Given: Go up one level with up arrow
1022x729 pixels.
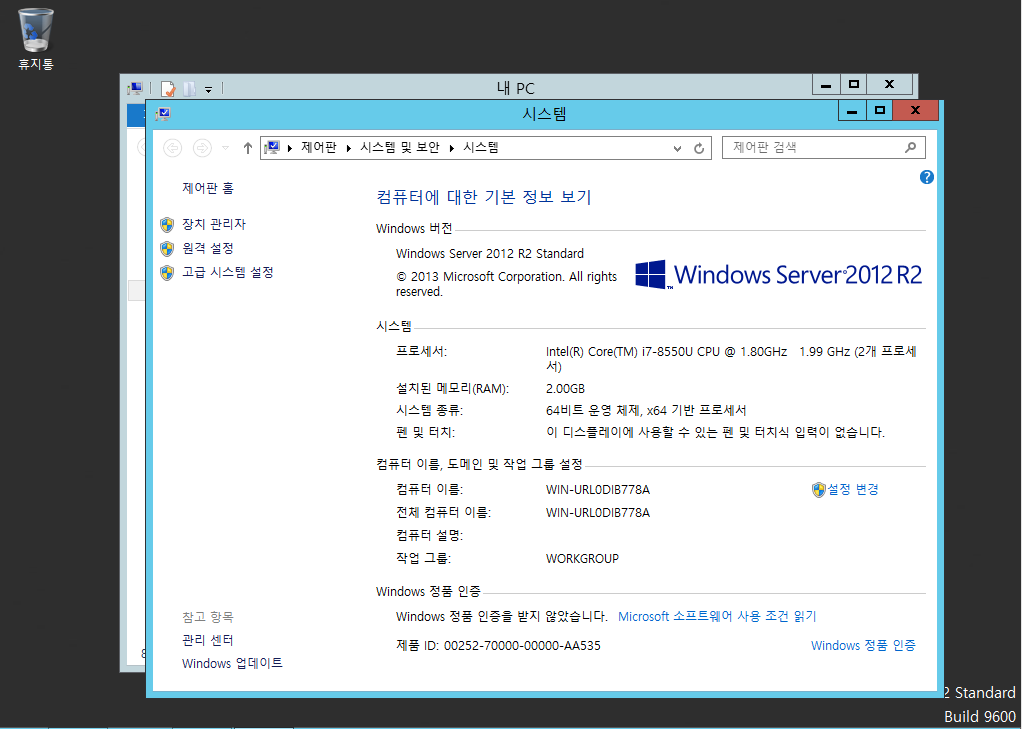Looking at the screenshot, I should pyautogui.click(x=248, y=148).
